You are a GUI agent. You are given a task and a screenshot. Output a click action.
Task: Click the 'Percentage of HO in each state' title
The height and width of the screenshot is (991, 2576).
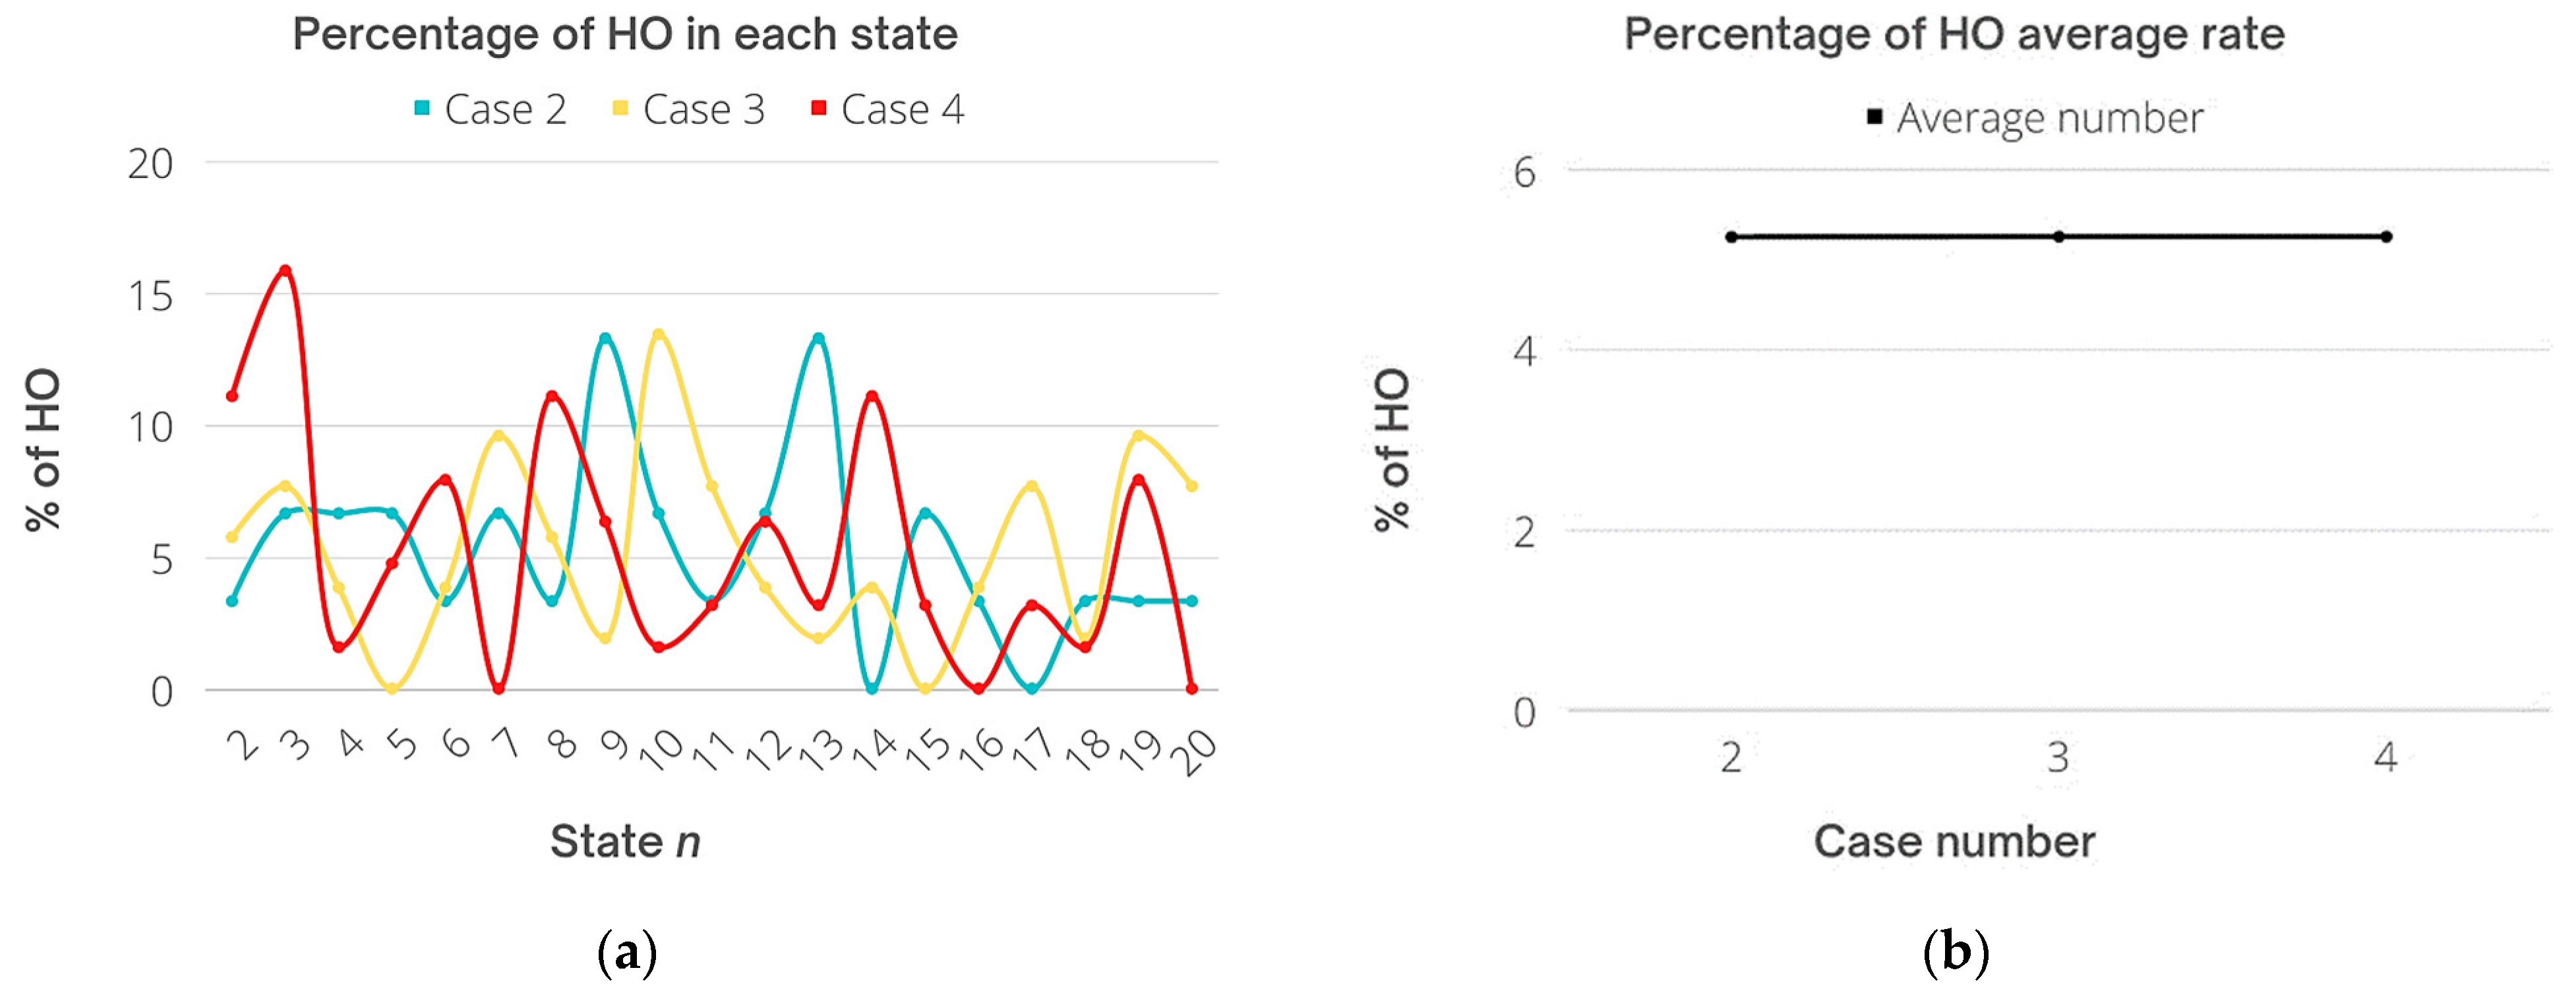point(625,34)
